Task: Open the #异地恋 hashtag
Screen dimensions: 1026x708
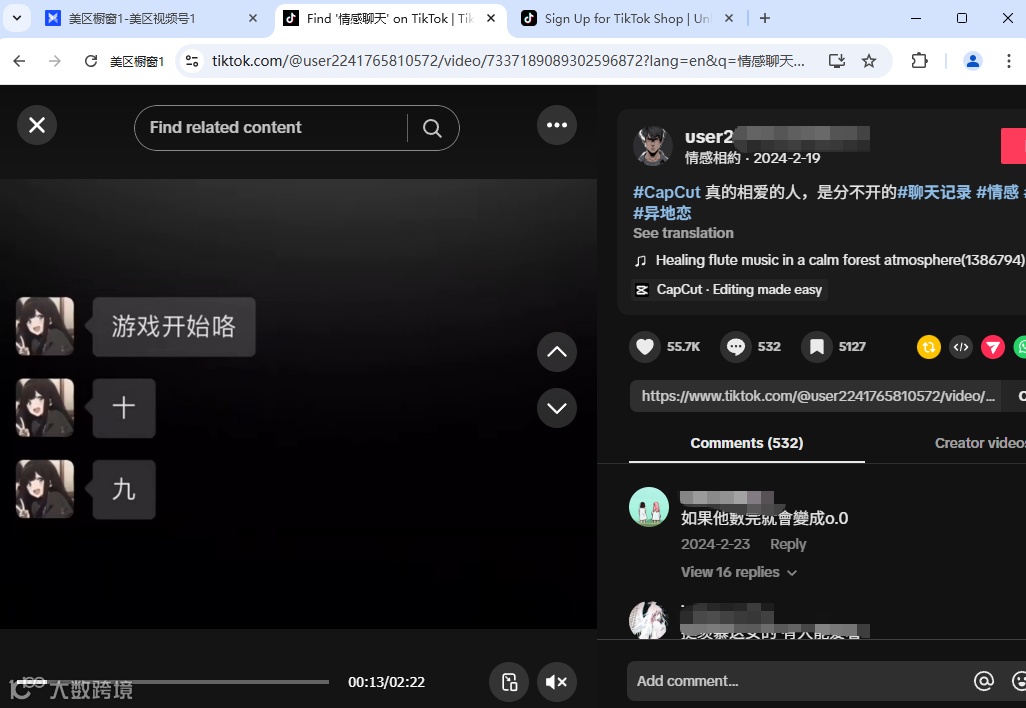Action: (x=662, y=213)
